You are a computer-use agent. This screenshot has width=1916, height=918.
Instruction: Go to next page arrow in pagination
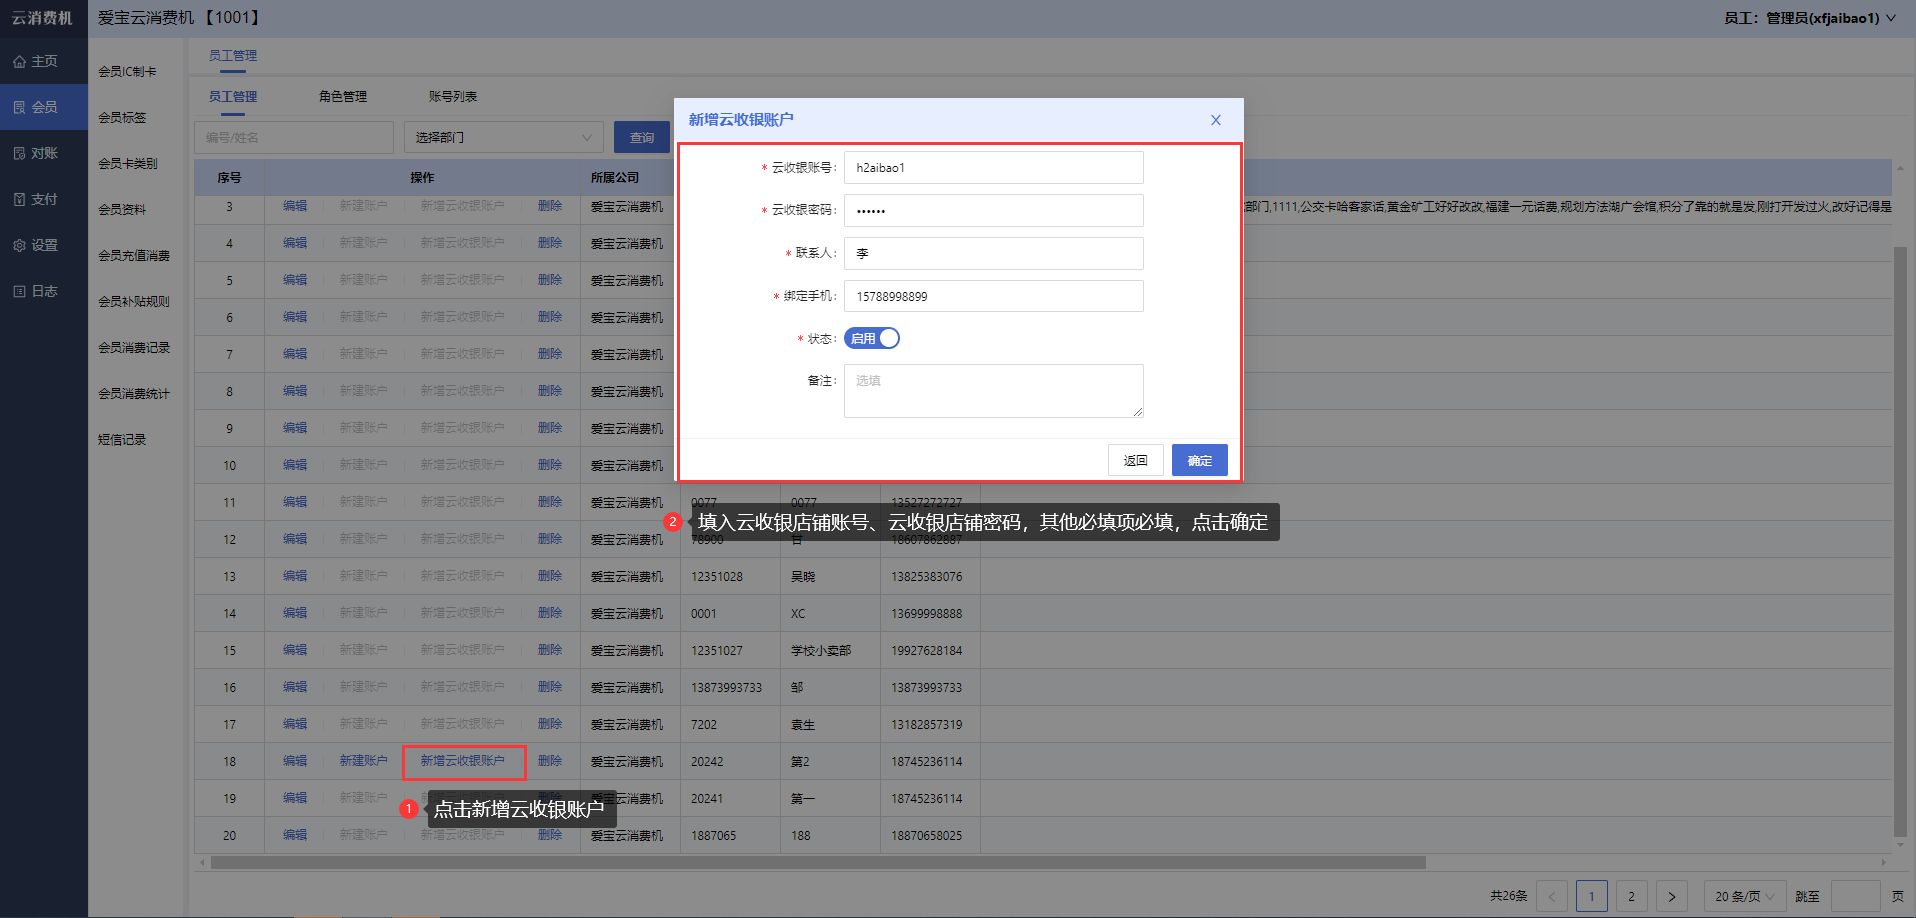[x=1671, y=896]
